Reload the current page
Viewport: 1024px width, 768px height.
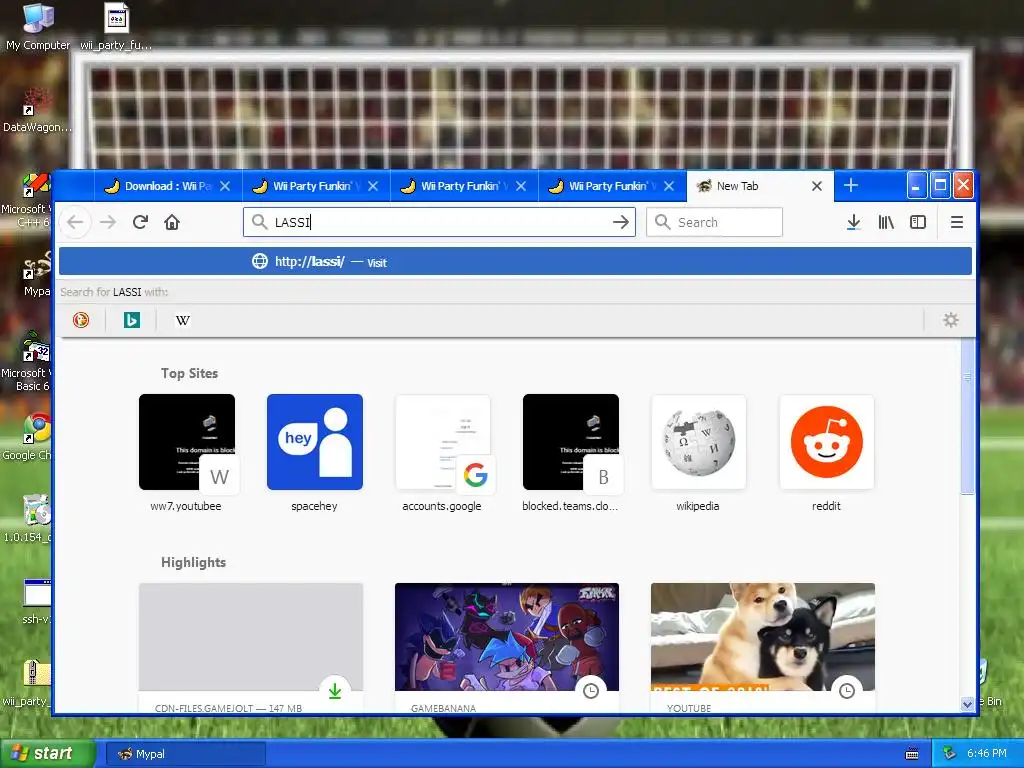pyautogui.click(x=140, y=222)
